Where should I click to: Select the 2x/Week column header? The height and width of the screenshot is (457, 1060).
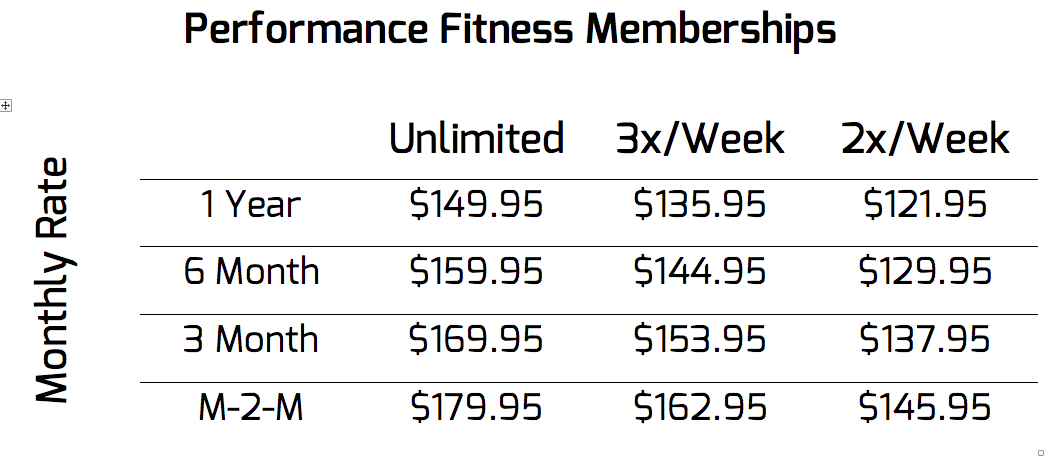tap(925, 139)
